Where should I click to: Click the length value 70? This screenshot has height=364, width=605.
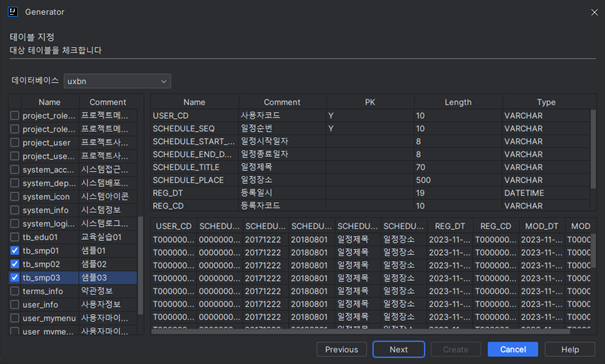click(421, 167)
